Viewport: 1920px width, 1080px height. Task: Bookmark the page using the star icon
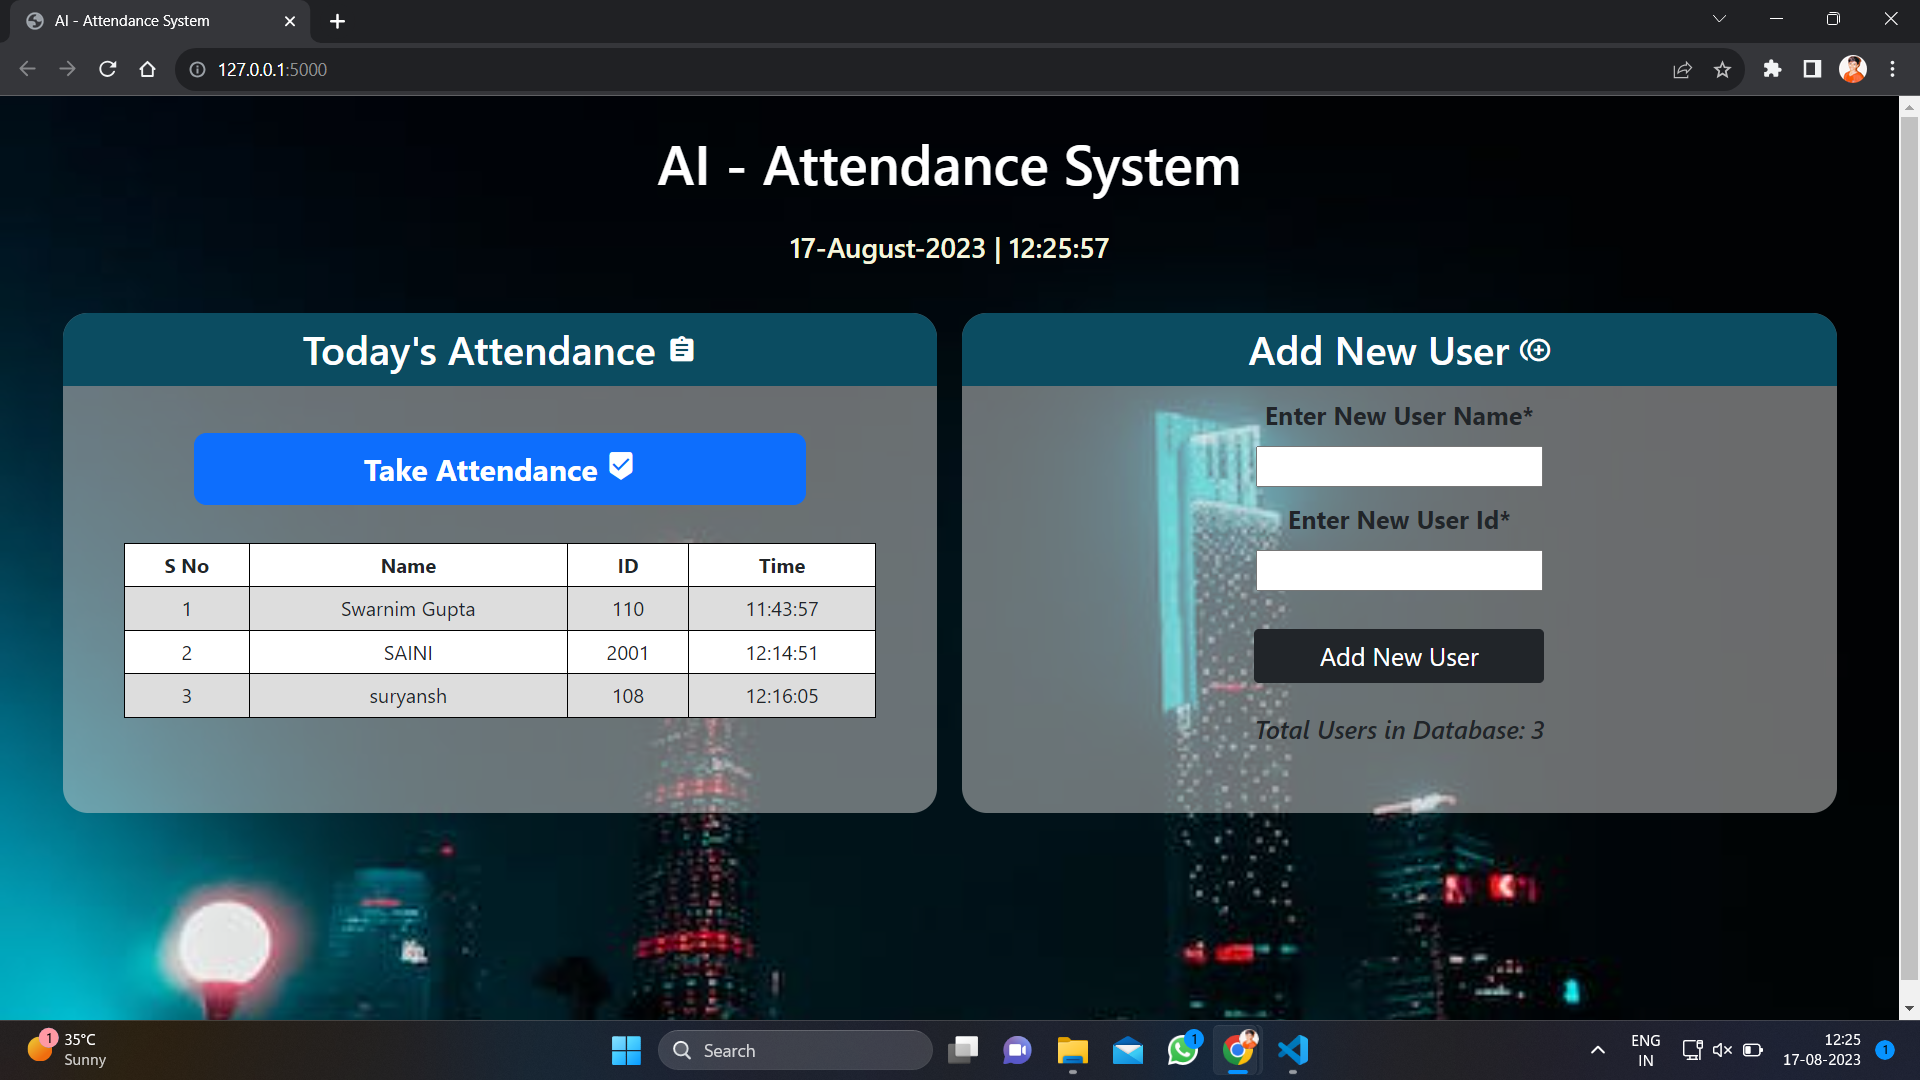(1723, 69)
